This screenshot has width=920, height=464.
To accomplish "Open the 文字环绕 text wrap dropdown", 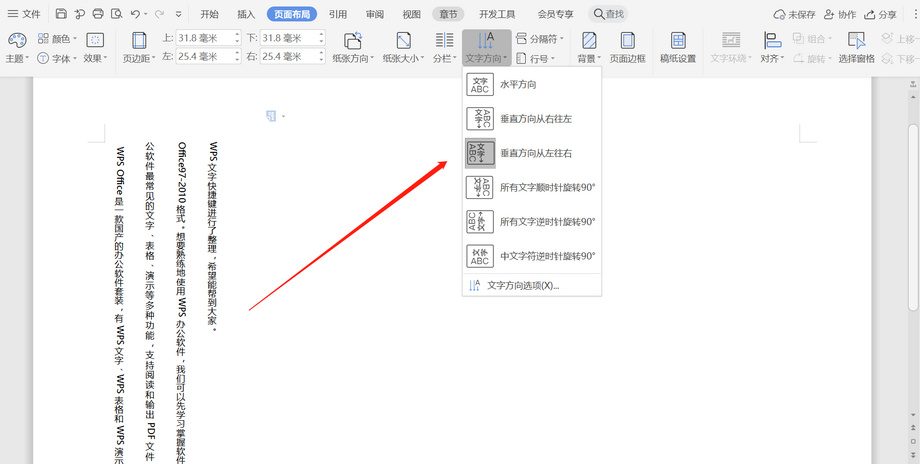I will click(x=731, y=48).
